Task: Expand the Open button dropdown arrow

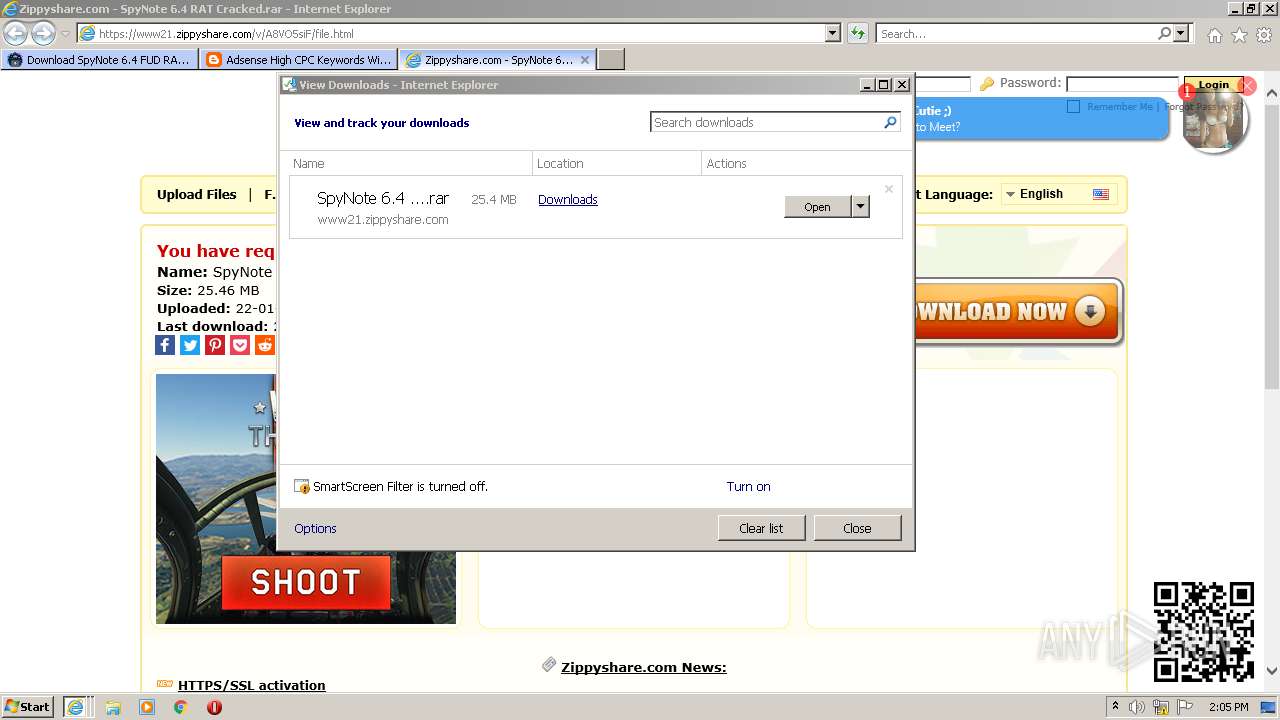Action: pyautogui.click(x=860, y=206)
